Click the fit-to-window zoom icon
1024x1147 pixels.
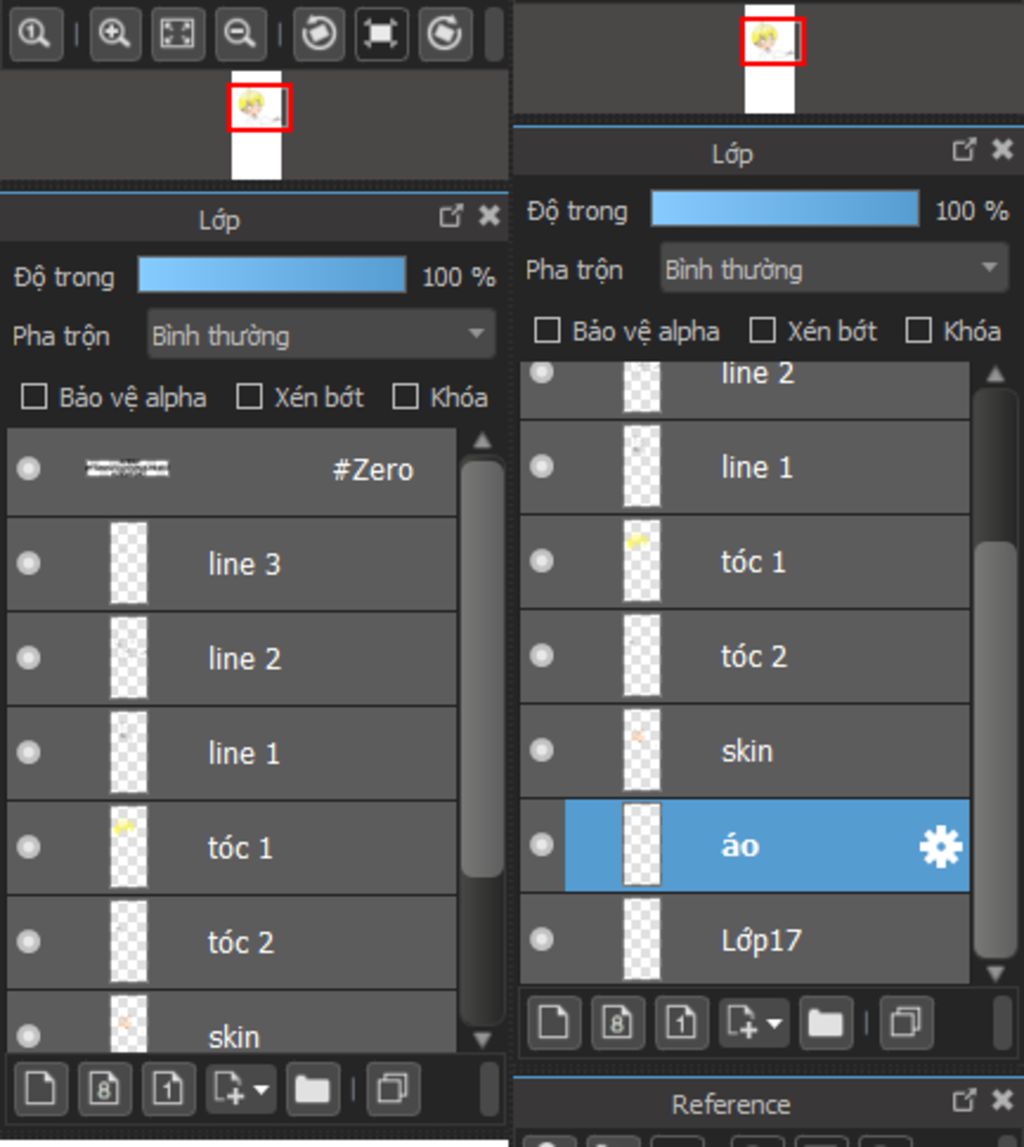coord(178,33)
